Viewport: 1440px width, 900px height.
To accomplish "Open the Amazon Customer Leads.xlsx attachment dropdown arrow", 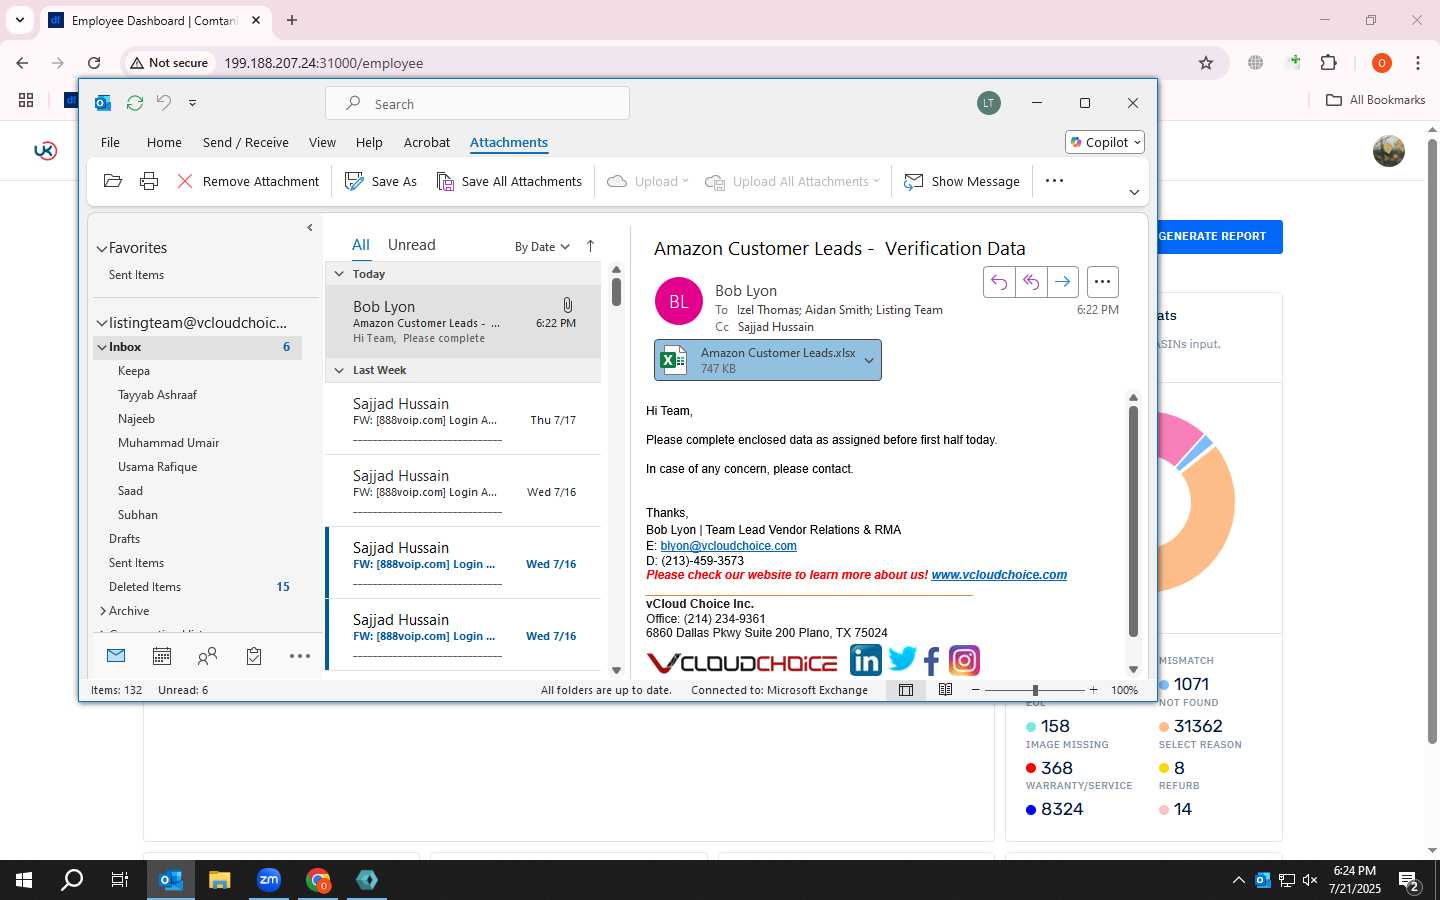I will click(x=869, y=361).
